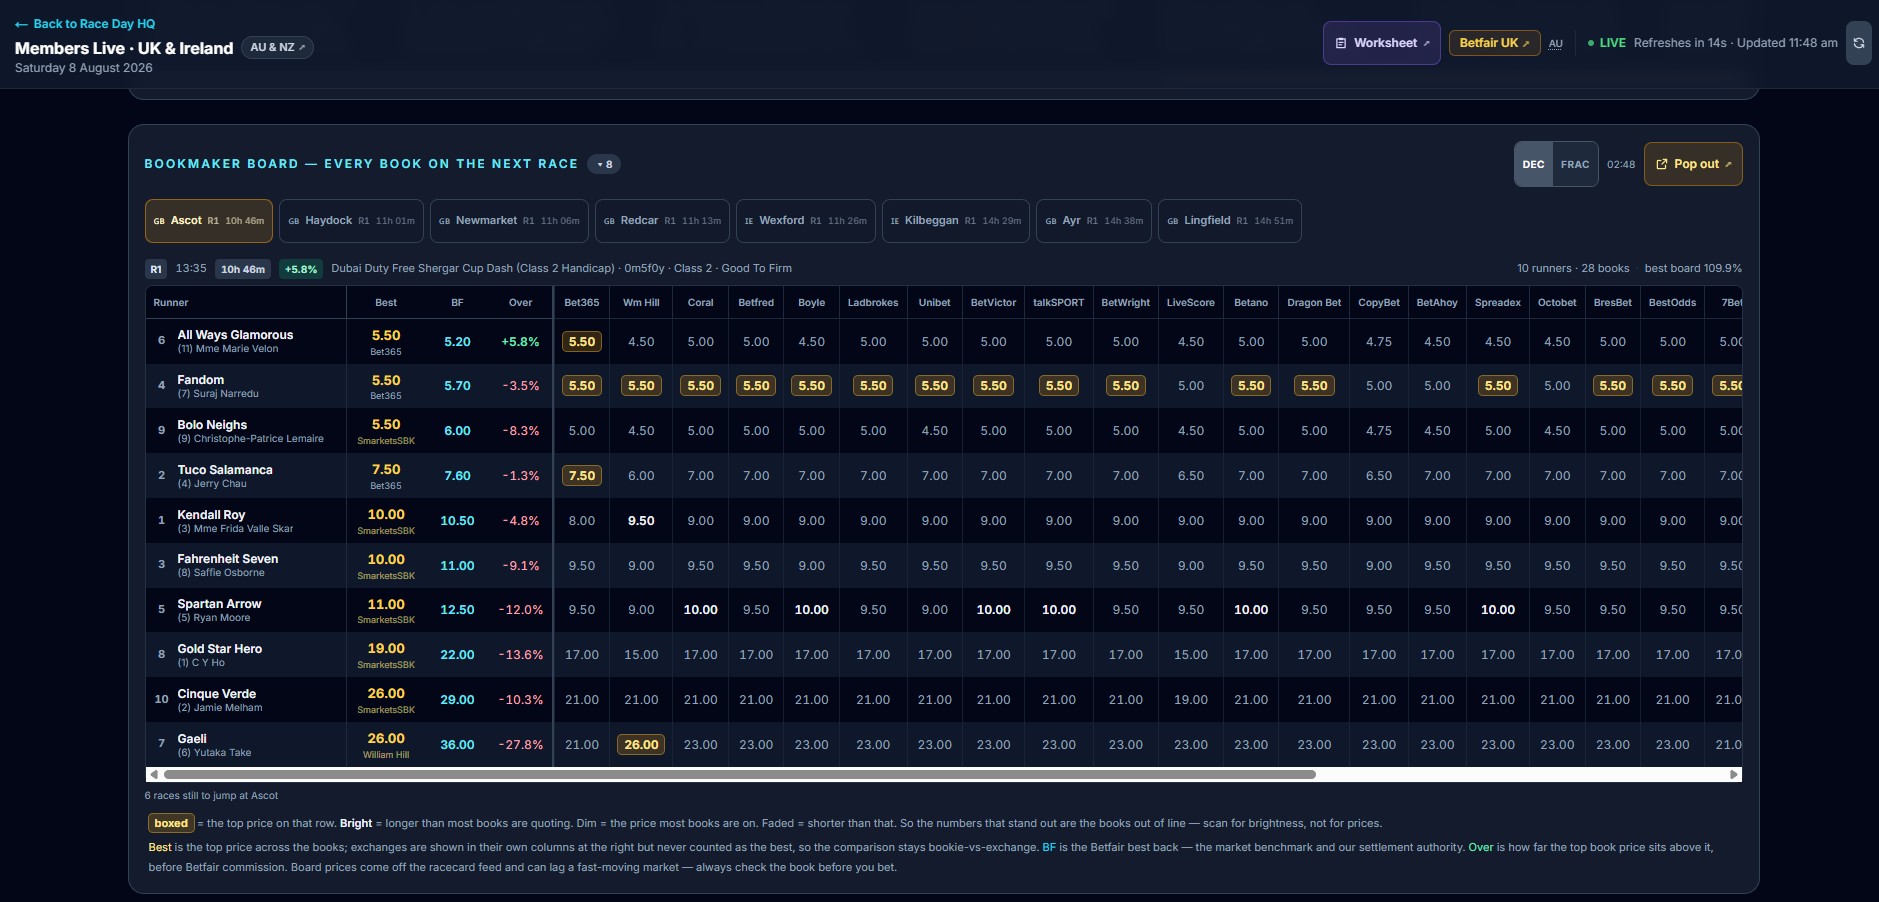Select the Lingfield R1 tab
This screenshot has height=902, width=1879.
click(x=1230, y=221)
